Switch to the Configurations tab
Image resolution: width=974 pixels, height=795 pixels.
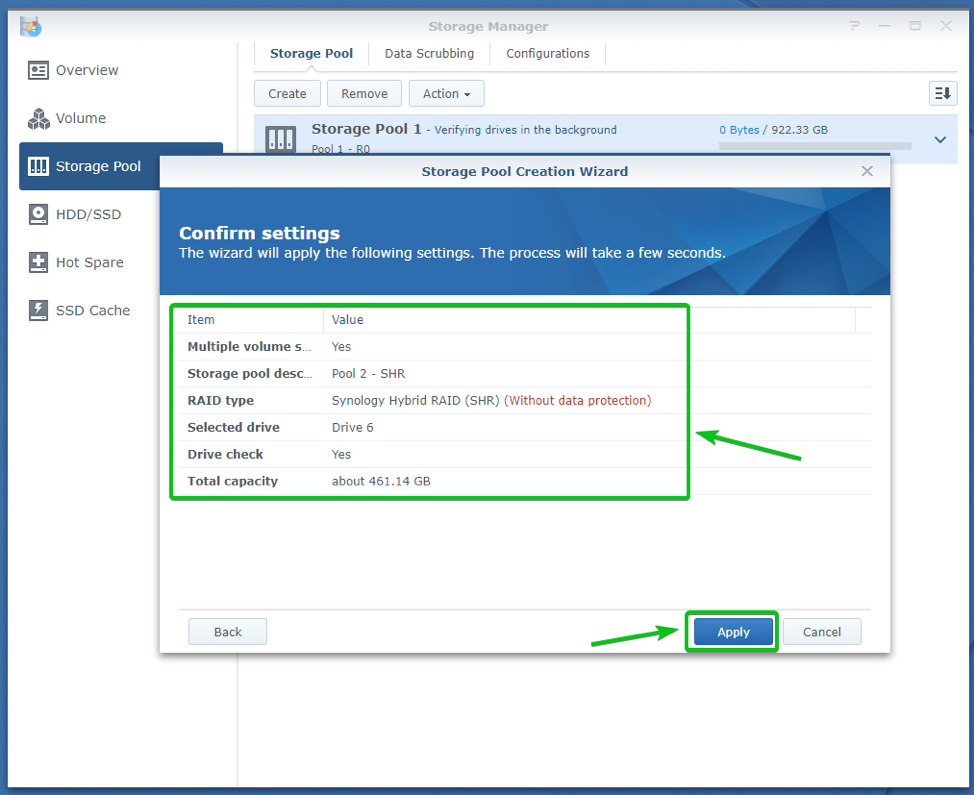tap(547, 53)
